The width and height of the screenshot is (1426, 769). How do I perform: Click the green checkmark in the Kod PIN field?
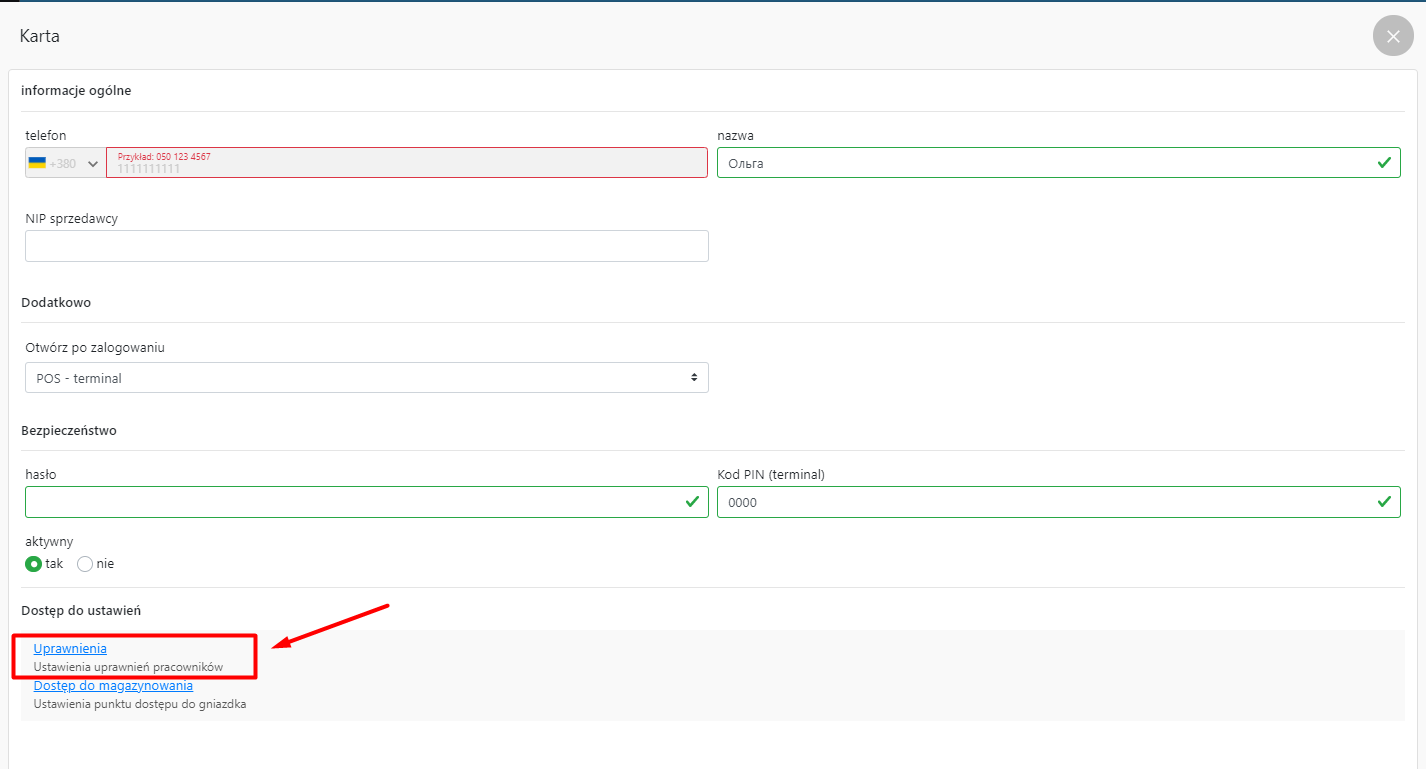(x=1384, y=502)
